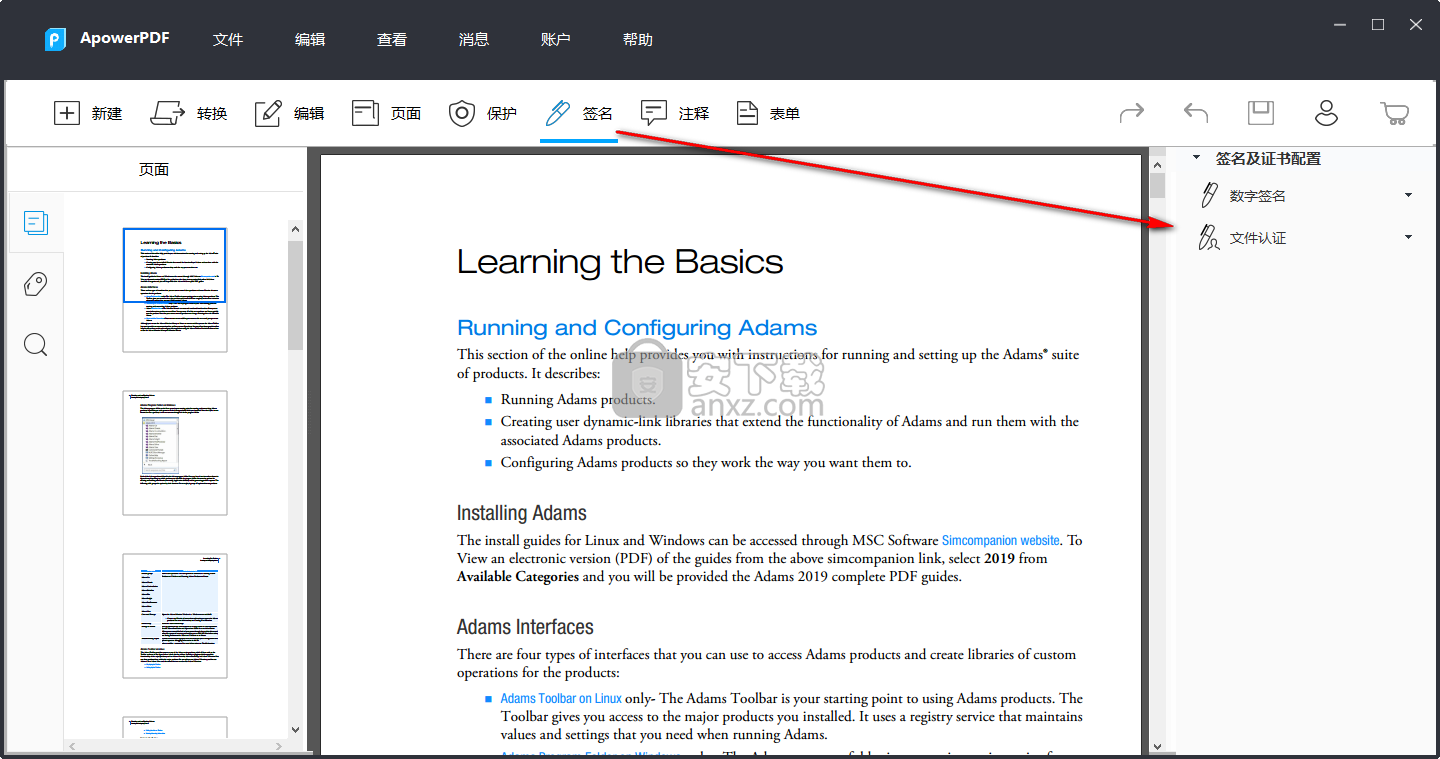This screenshot has width=1440, height=759.
Task: Select the first page thumbnail
Action: [x=175, y=290]
